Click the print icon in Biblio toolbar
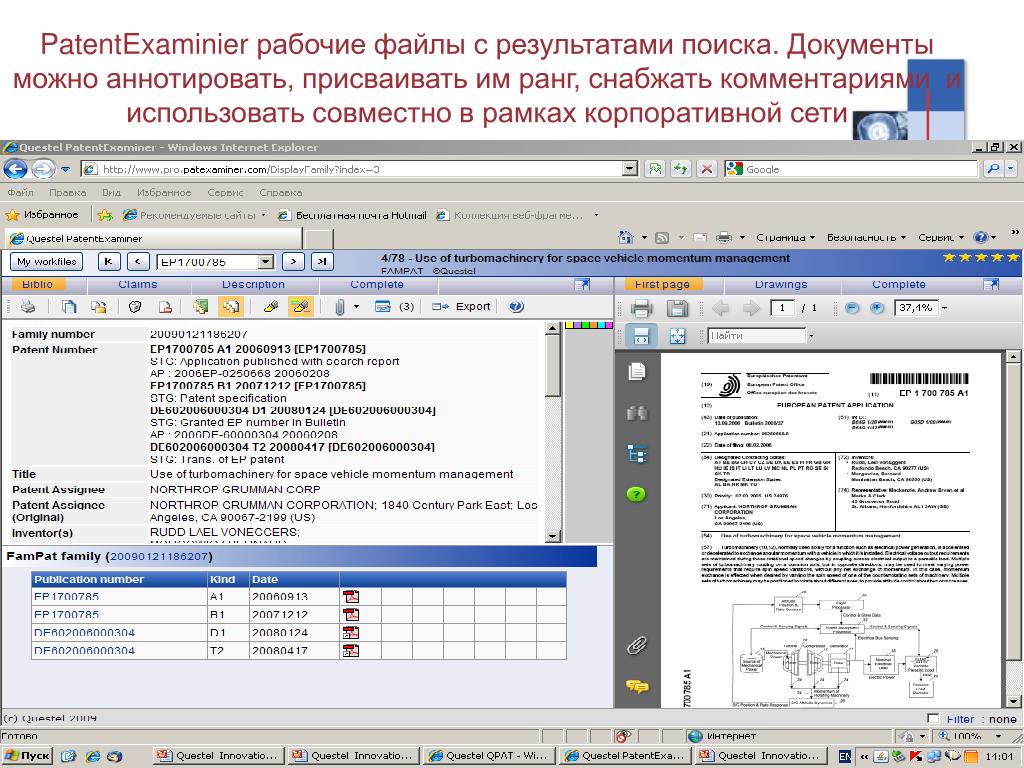The height and width of the screenshot is (768, 1024). pyautogui.click(x=28, y=306)
